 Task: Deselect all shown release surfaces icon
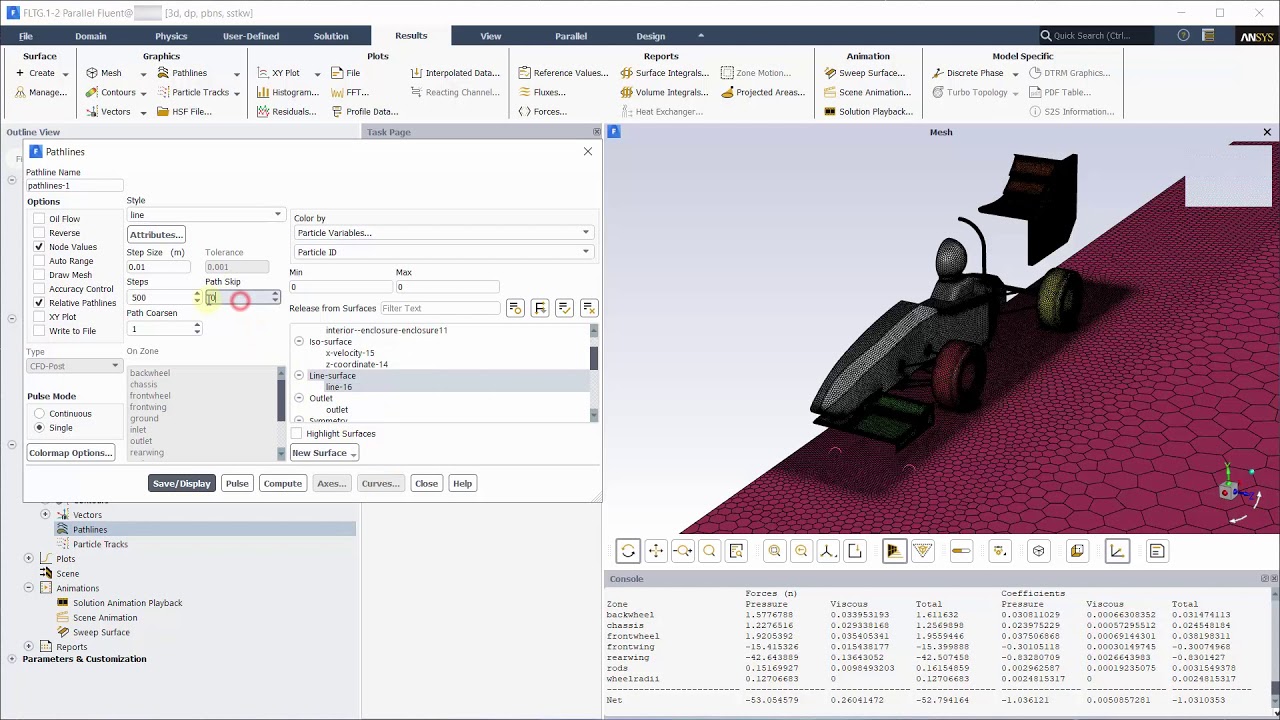click(x=589, y=308)
